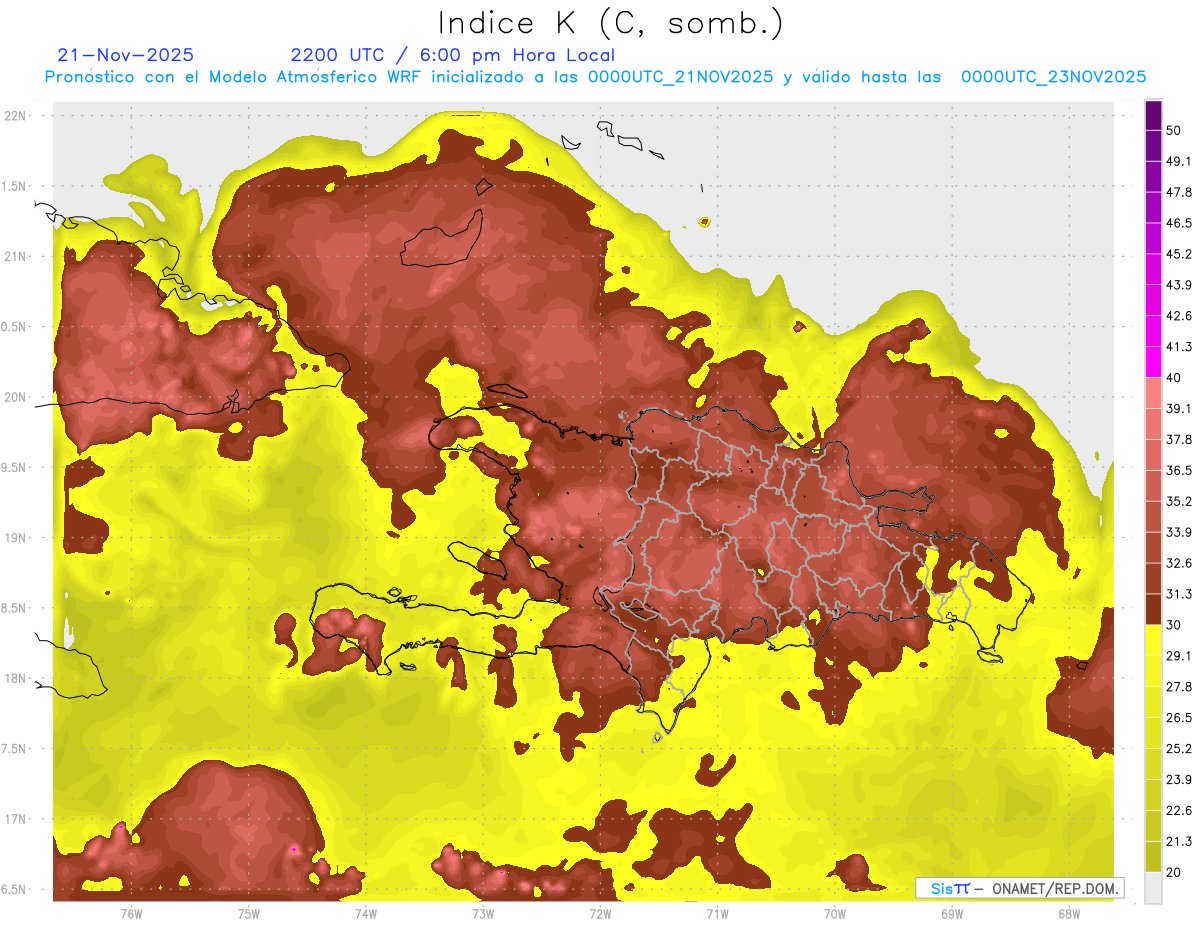
Task: Click the 17N latitude label
Action: (x=16, y=819)
